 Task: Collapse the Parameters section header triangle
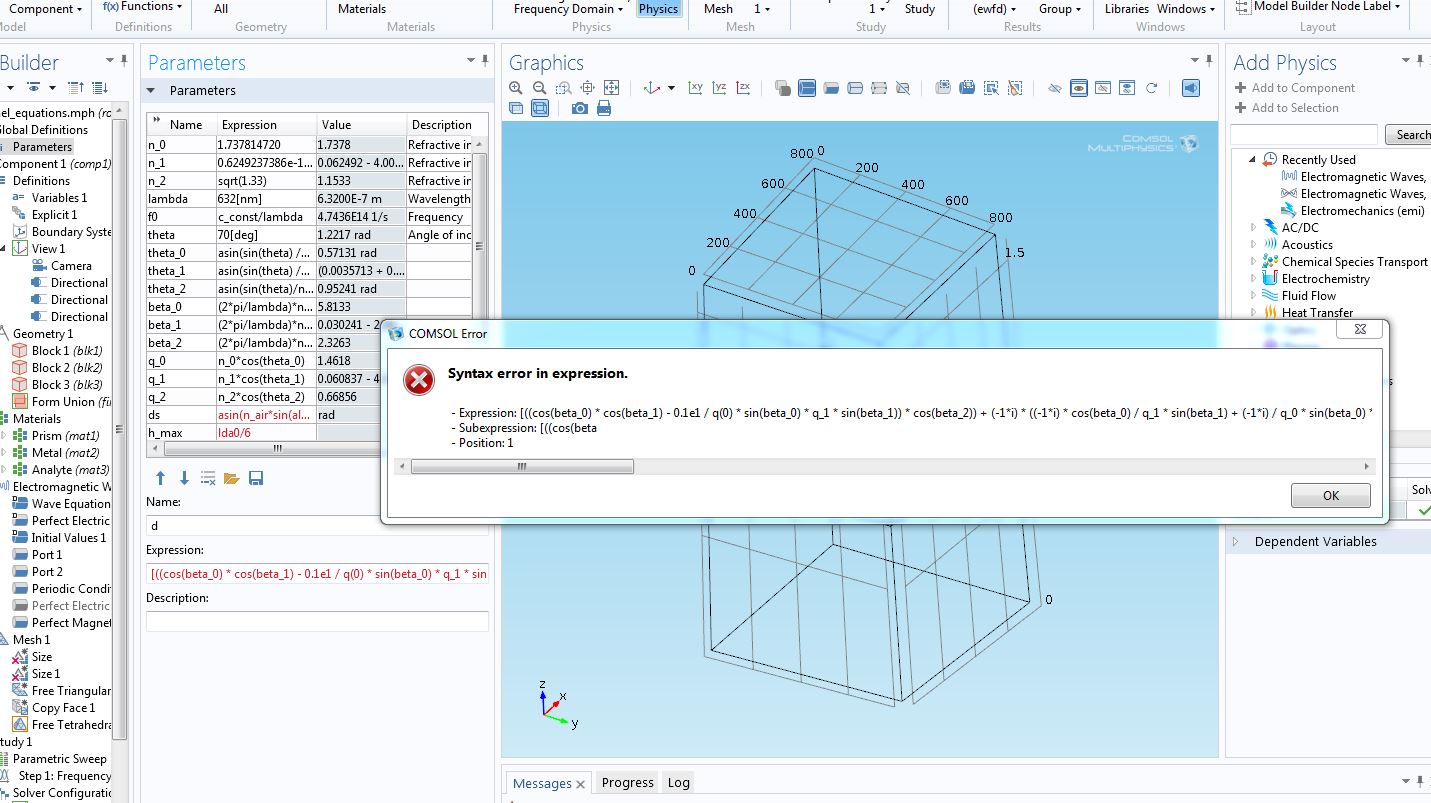pos(152,90)
